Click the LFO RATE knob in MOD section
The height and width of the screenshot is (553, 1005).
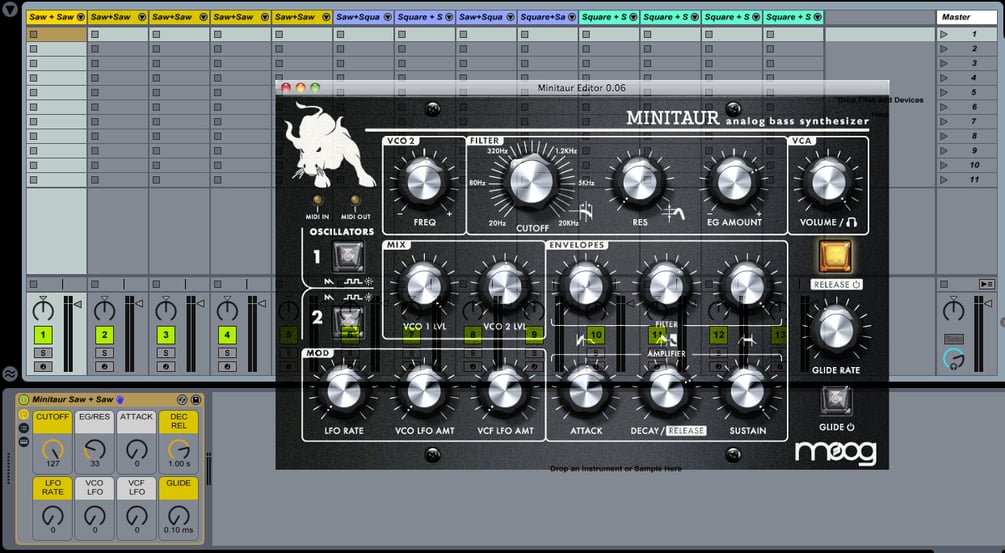[344, 390]
